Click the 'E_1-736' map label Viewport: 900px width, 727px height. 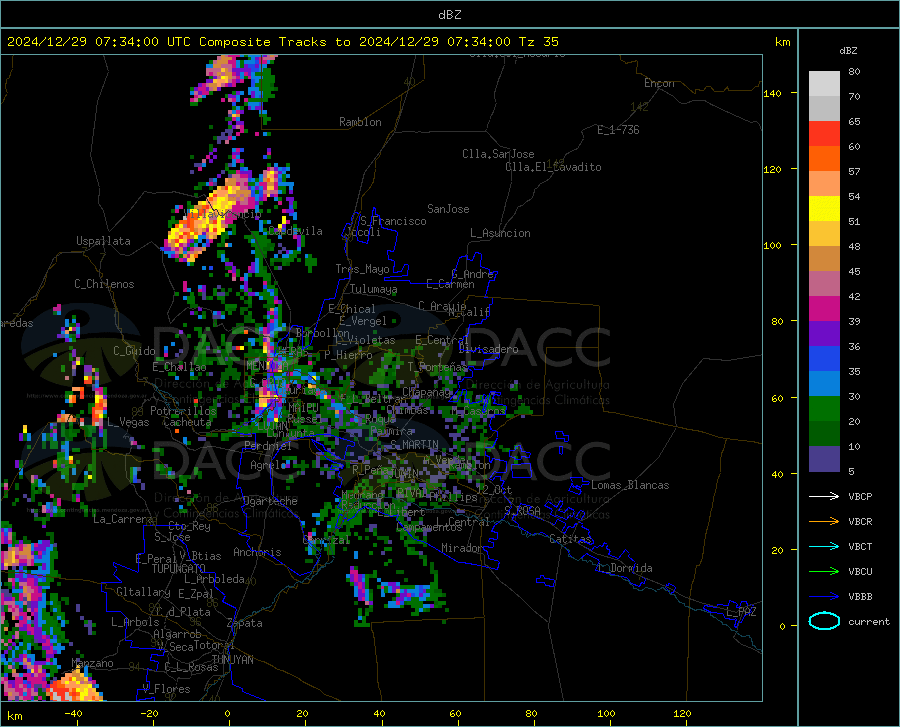(x=618, y=130)
